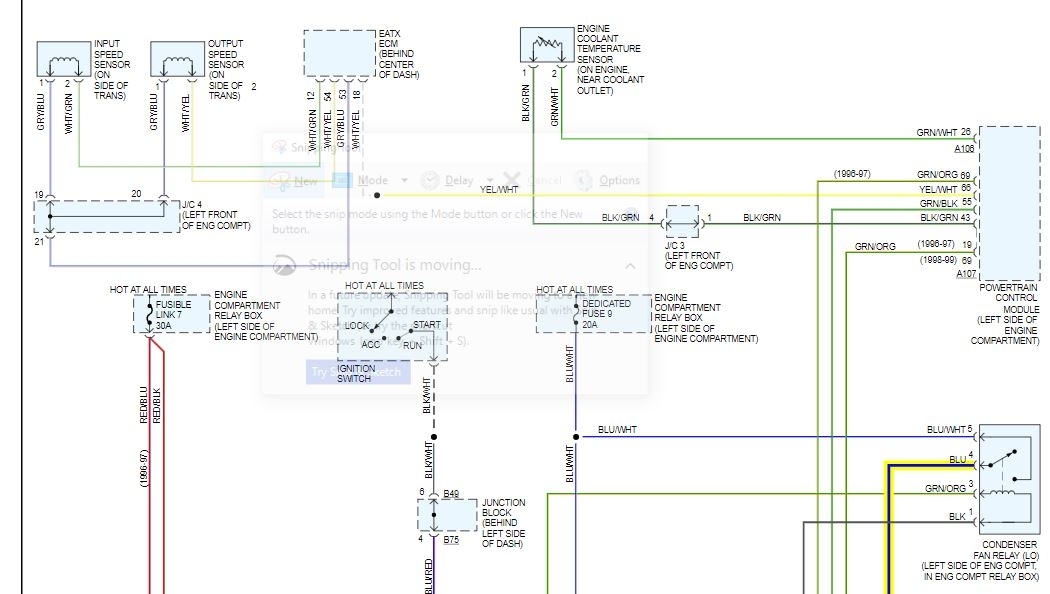
Task: Toggle the ignition switch to START position
Action: click(x=412, y=329)
